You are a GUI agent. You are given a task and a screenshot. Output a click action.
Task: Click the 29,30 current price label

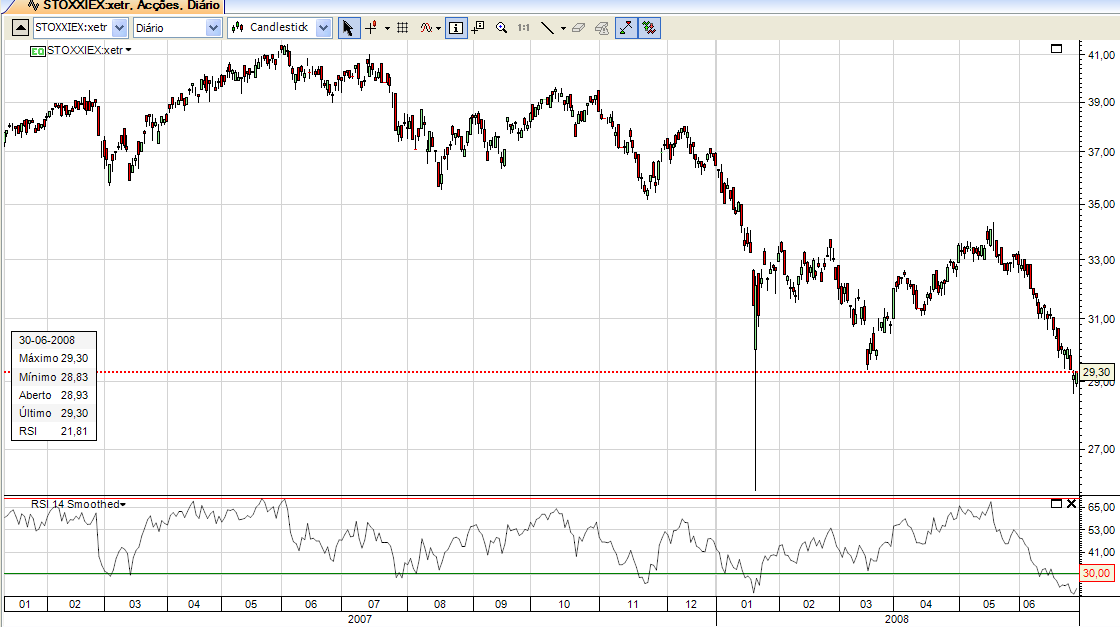1096,372
